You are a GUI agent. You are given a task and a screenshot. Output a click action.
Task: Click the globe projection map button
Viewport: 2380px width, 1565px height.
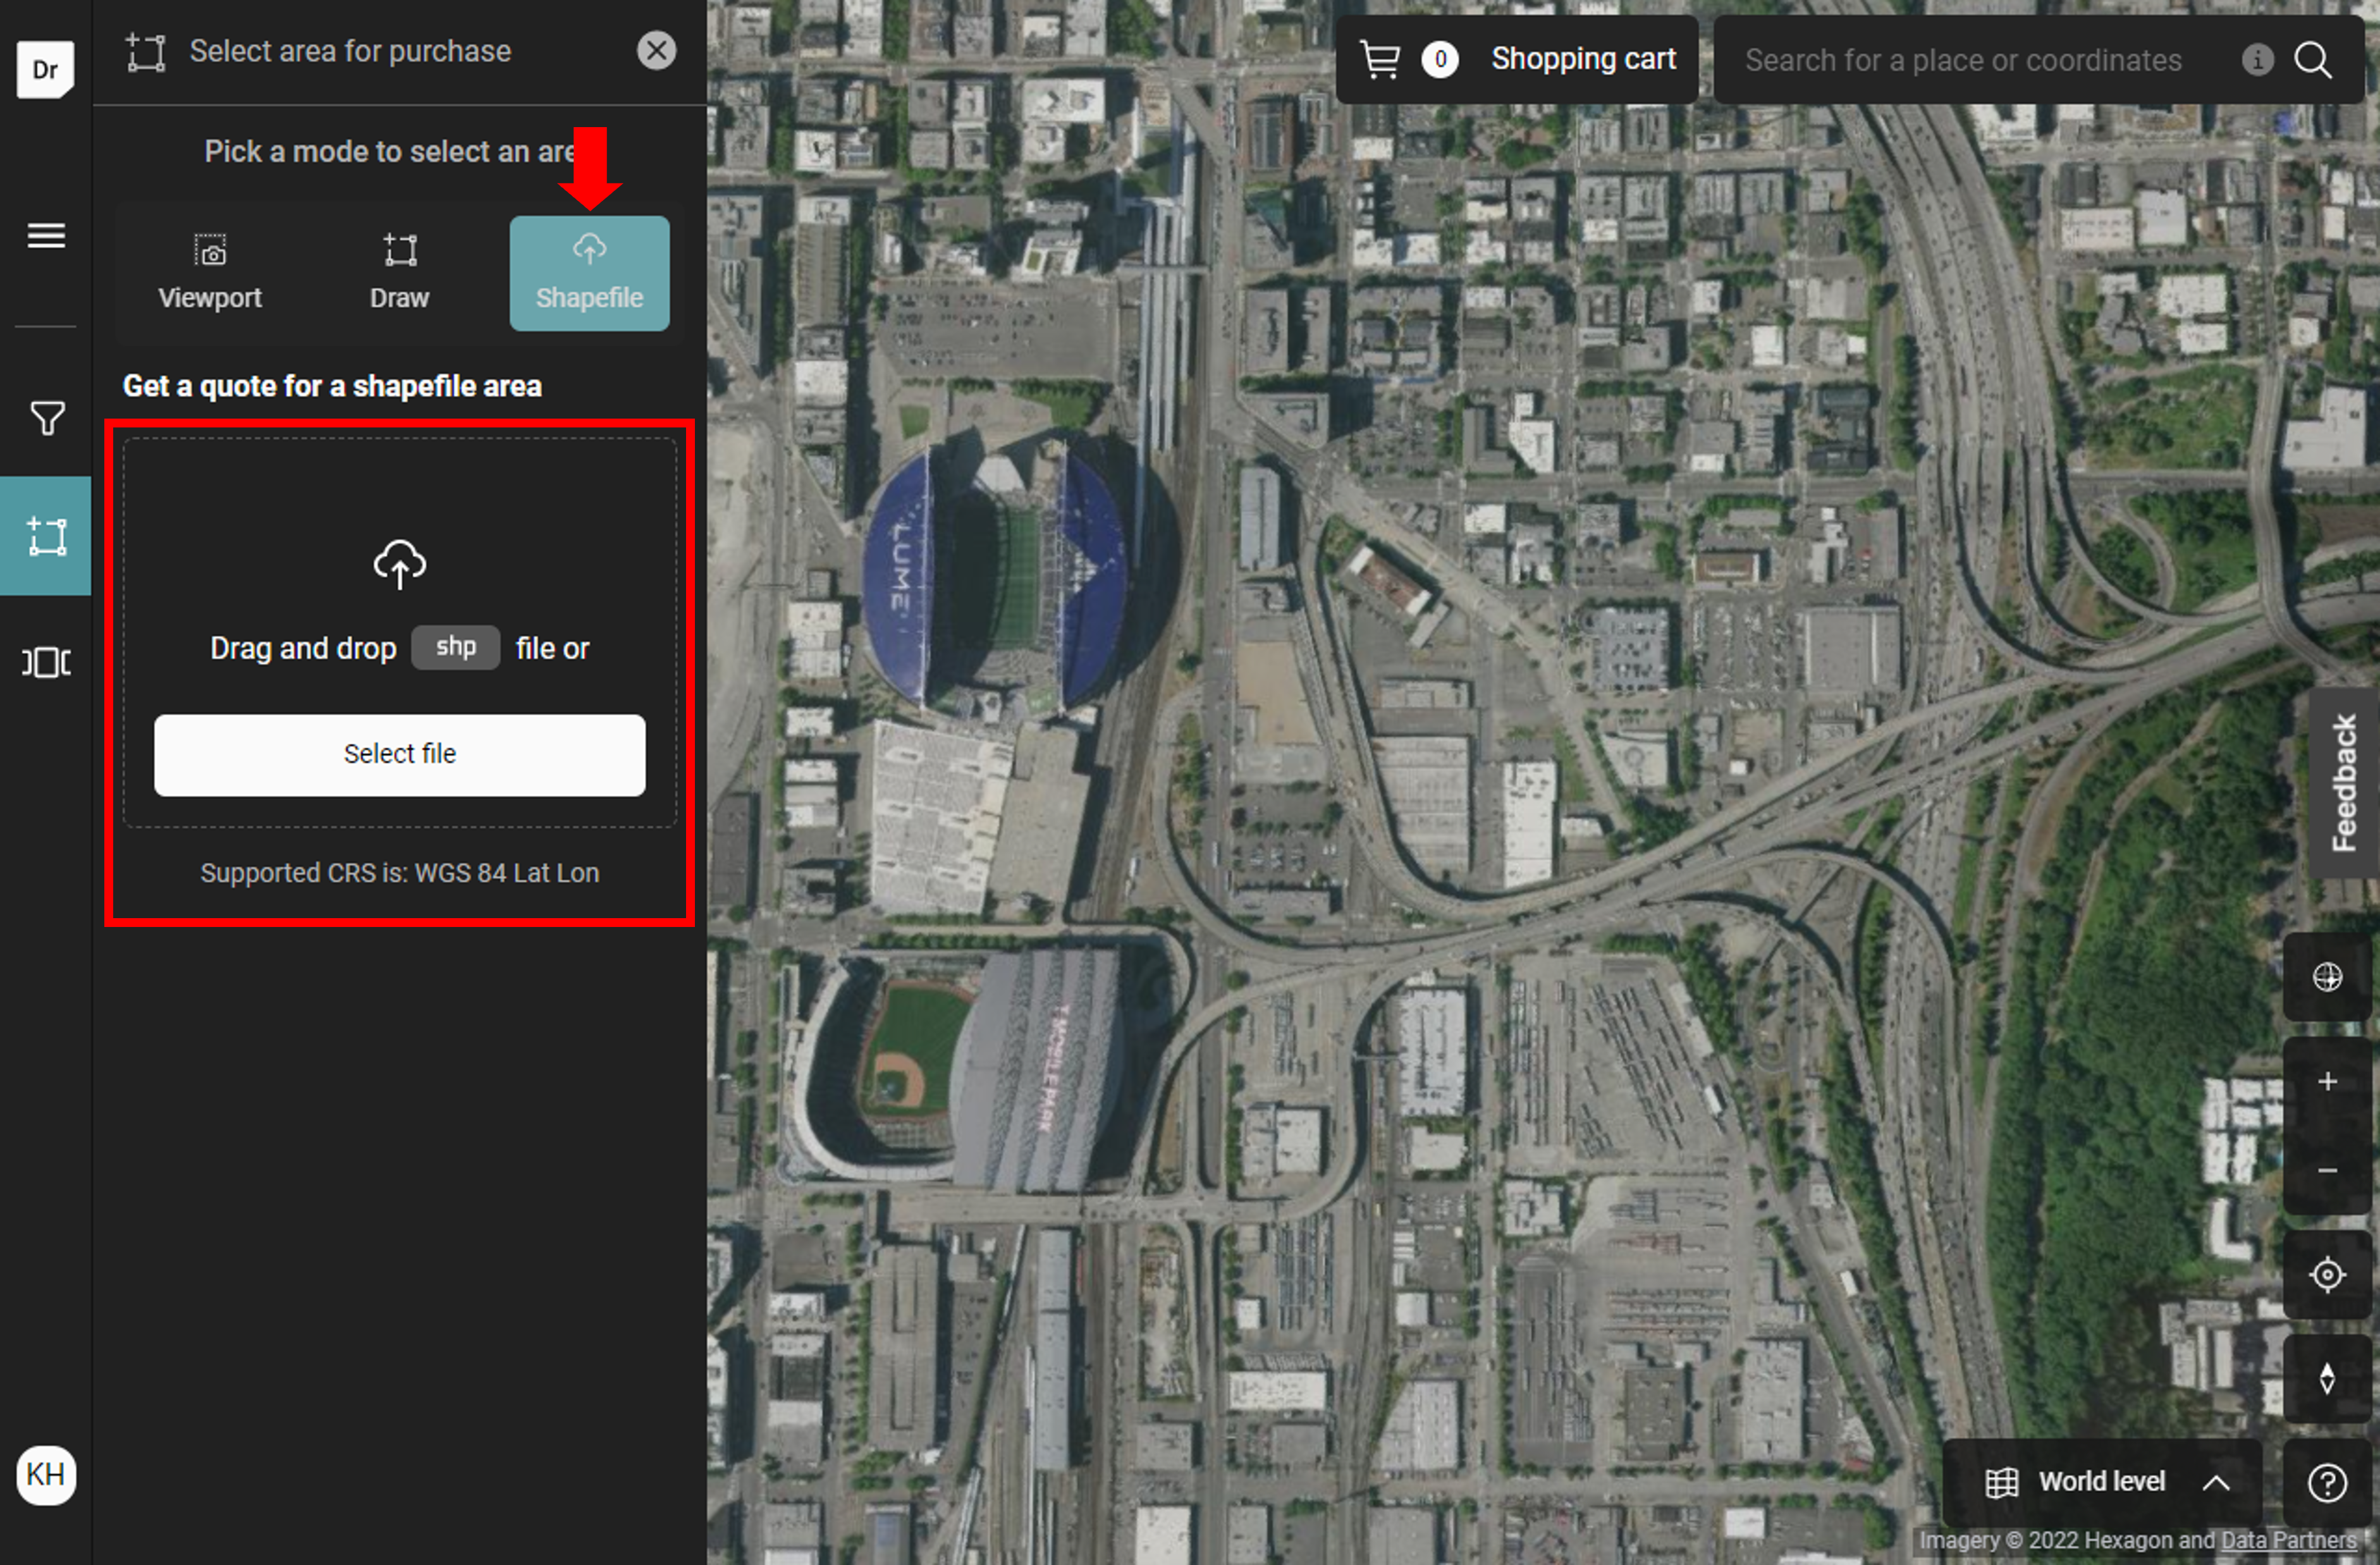(x=2326, y=977)
